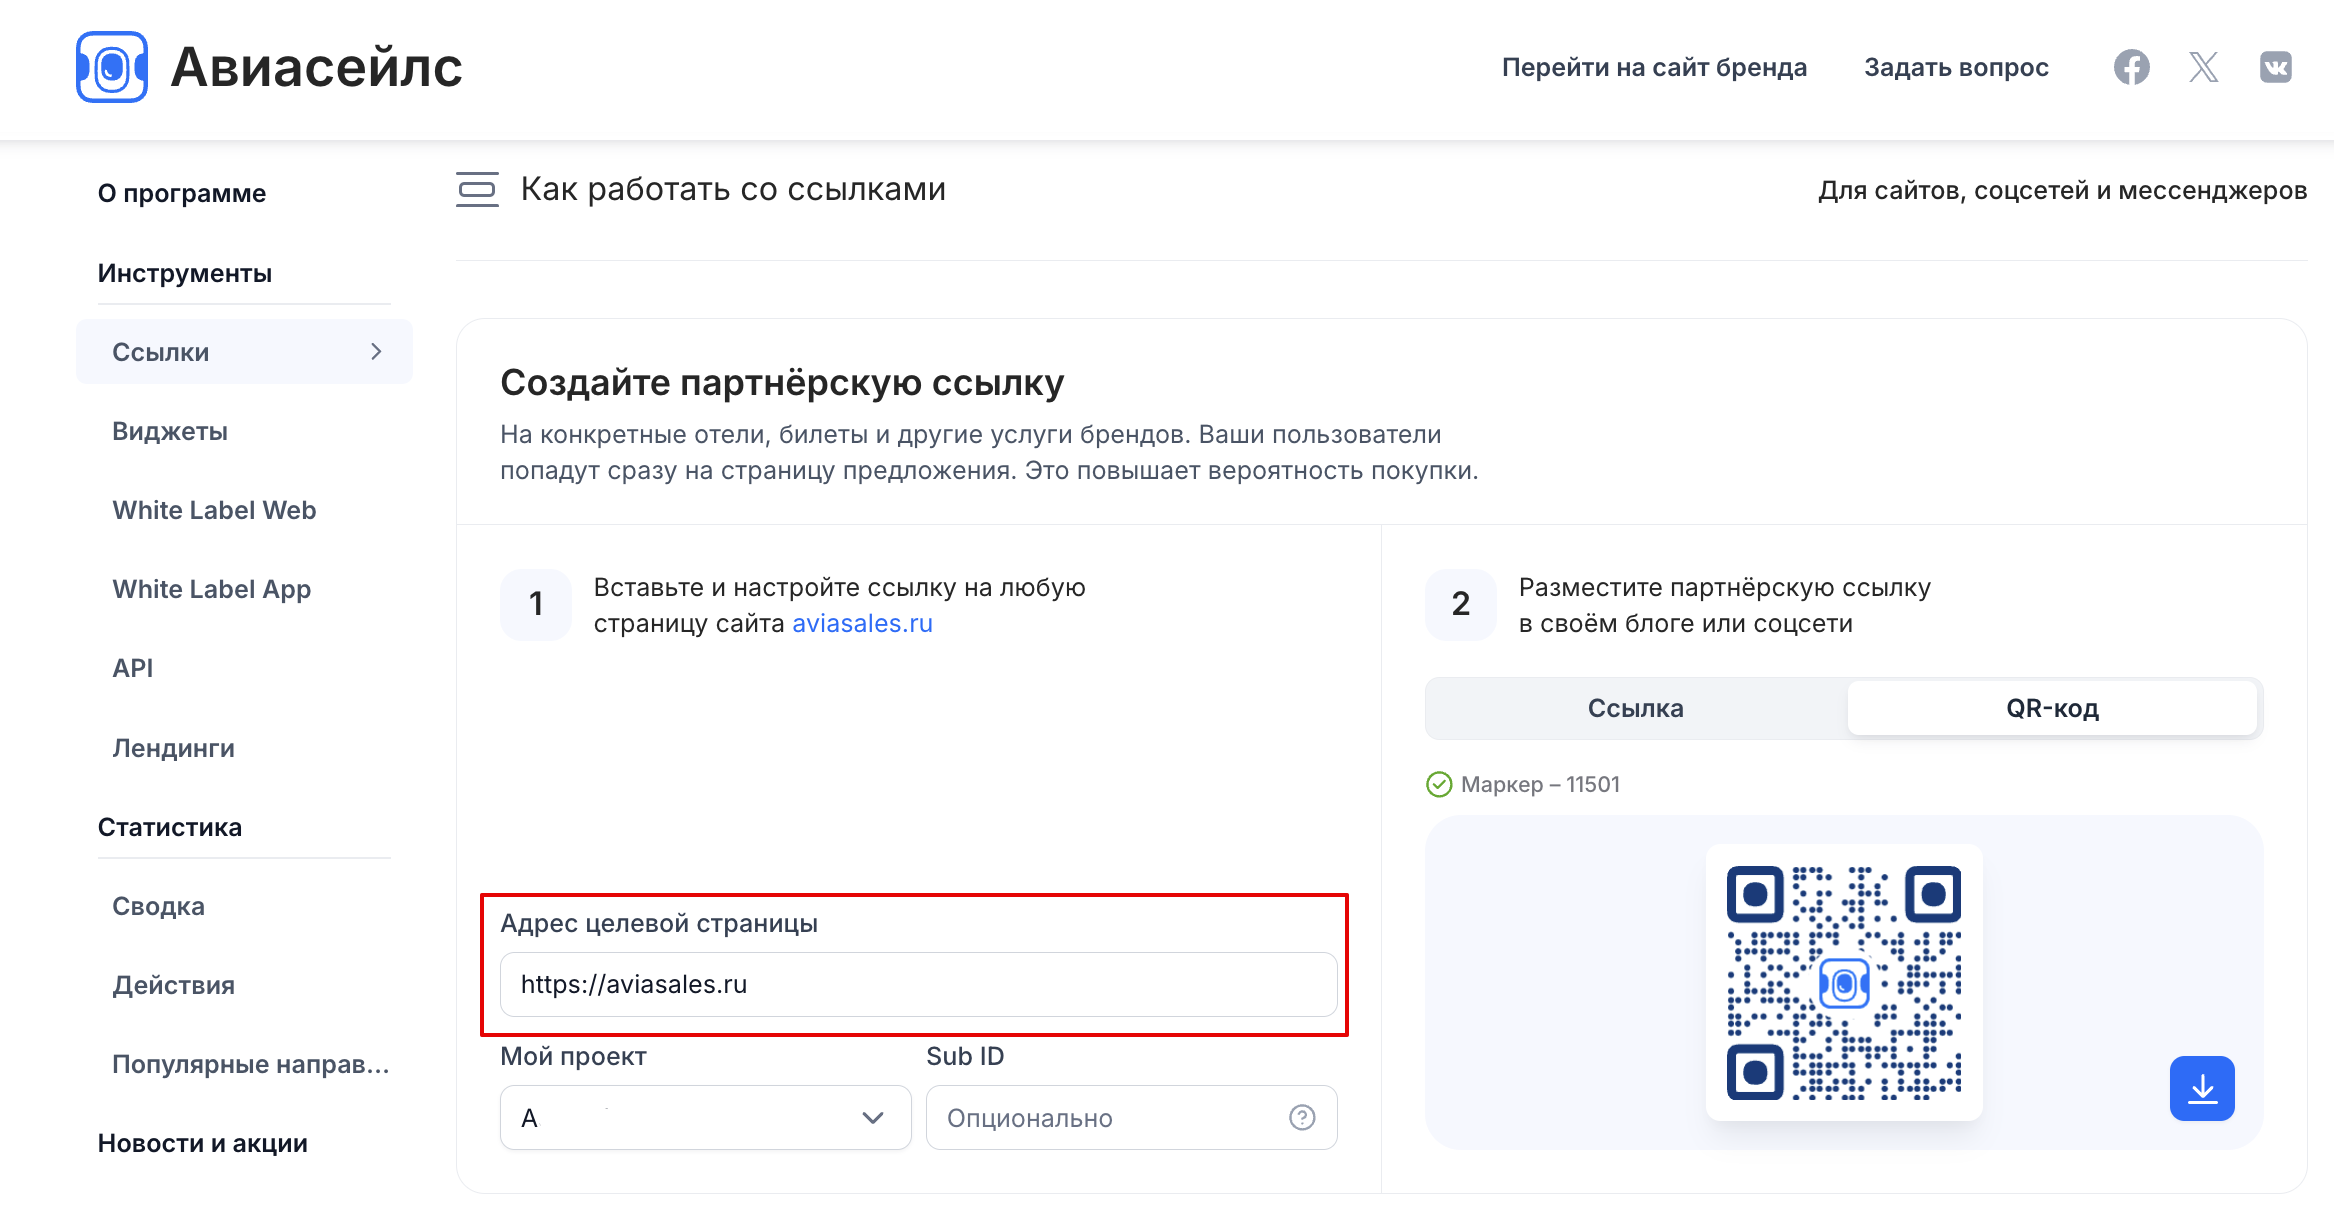Open Действия statistics page

click(x=174, y=985)
